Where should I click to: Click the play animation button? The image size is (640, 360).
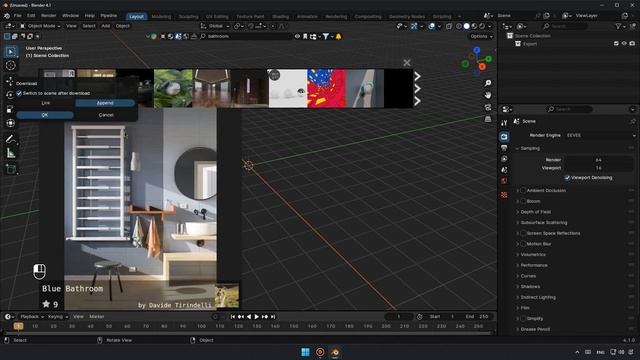(x=257, y=317)
